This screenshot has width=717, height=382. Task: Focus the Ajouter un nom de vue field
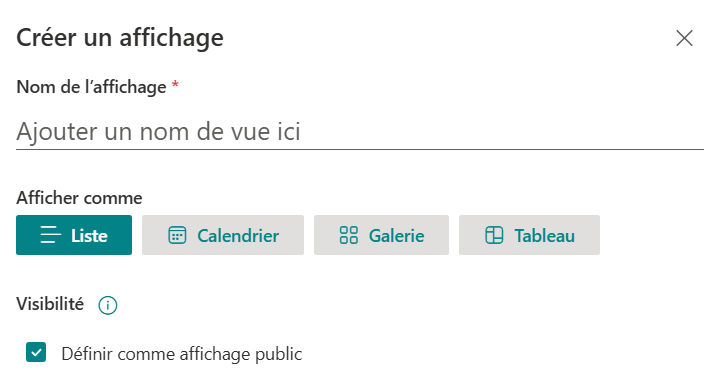coord(360,132)
